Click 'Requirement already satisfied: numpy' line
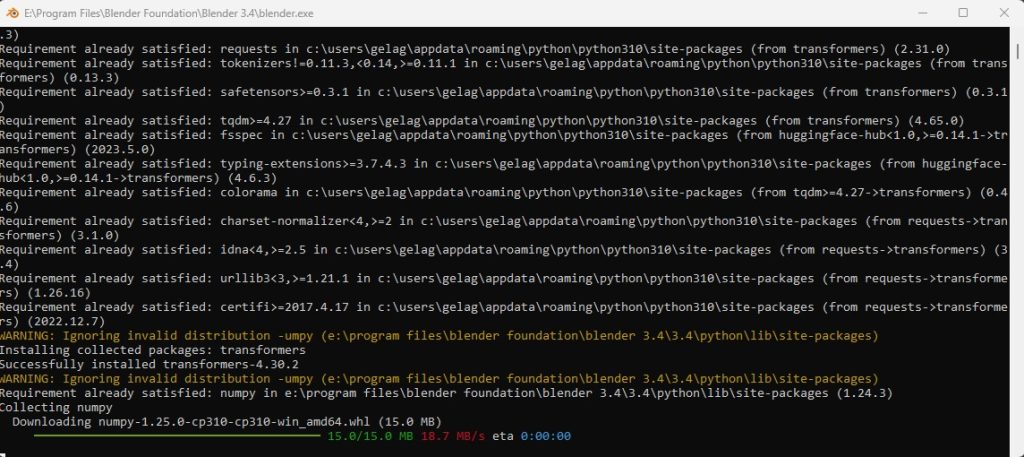Viewport: 1024px width, 457px height. [446, 393]
